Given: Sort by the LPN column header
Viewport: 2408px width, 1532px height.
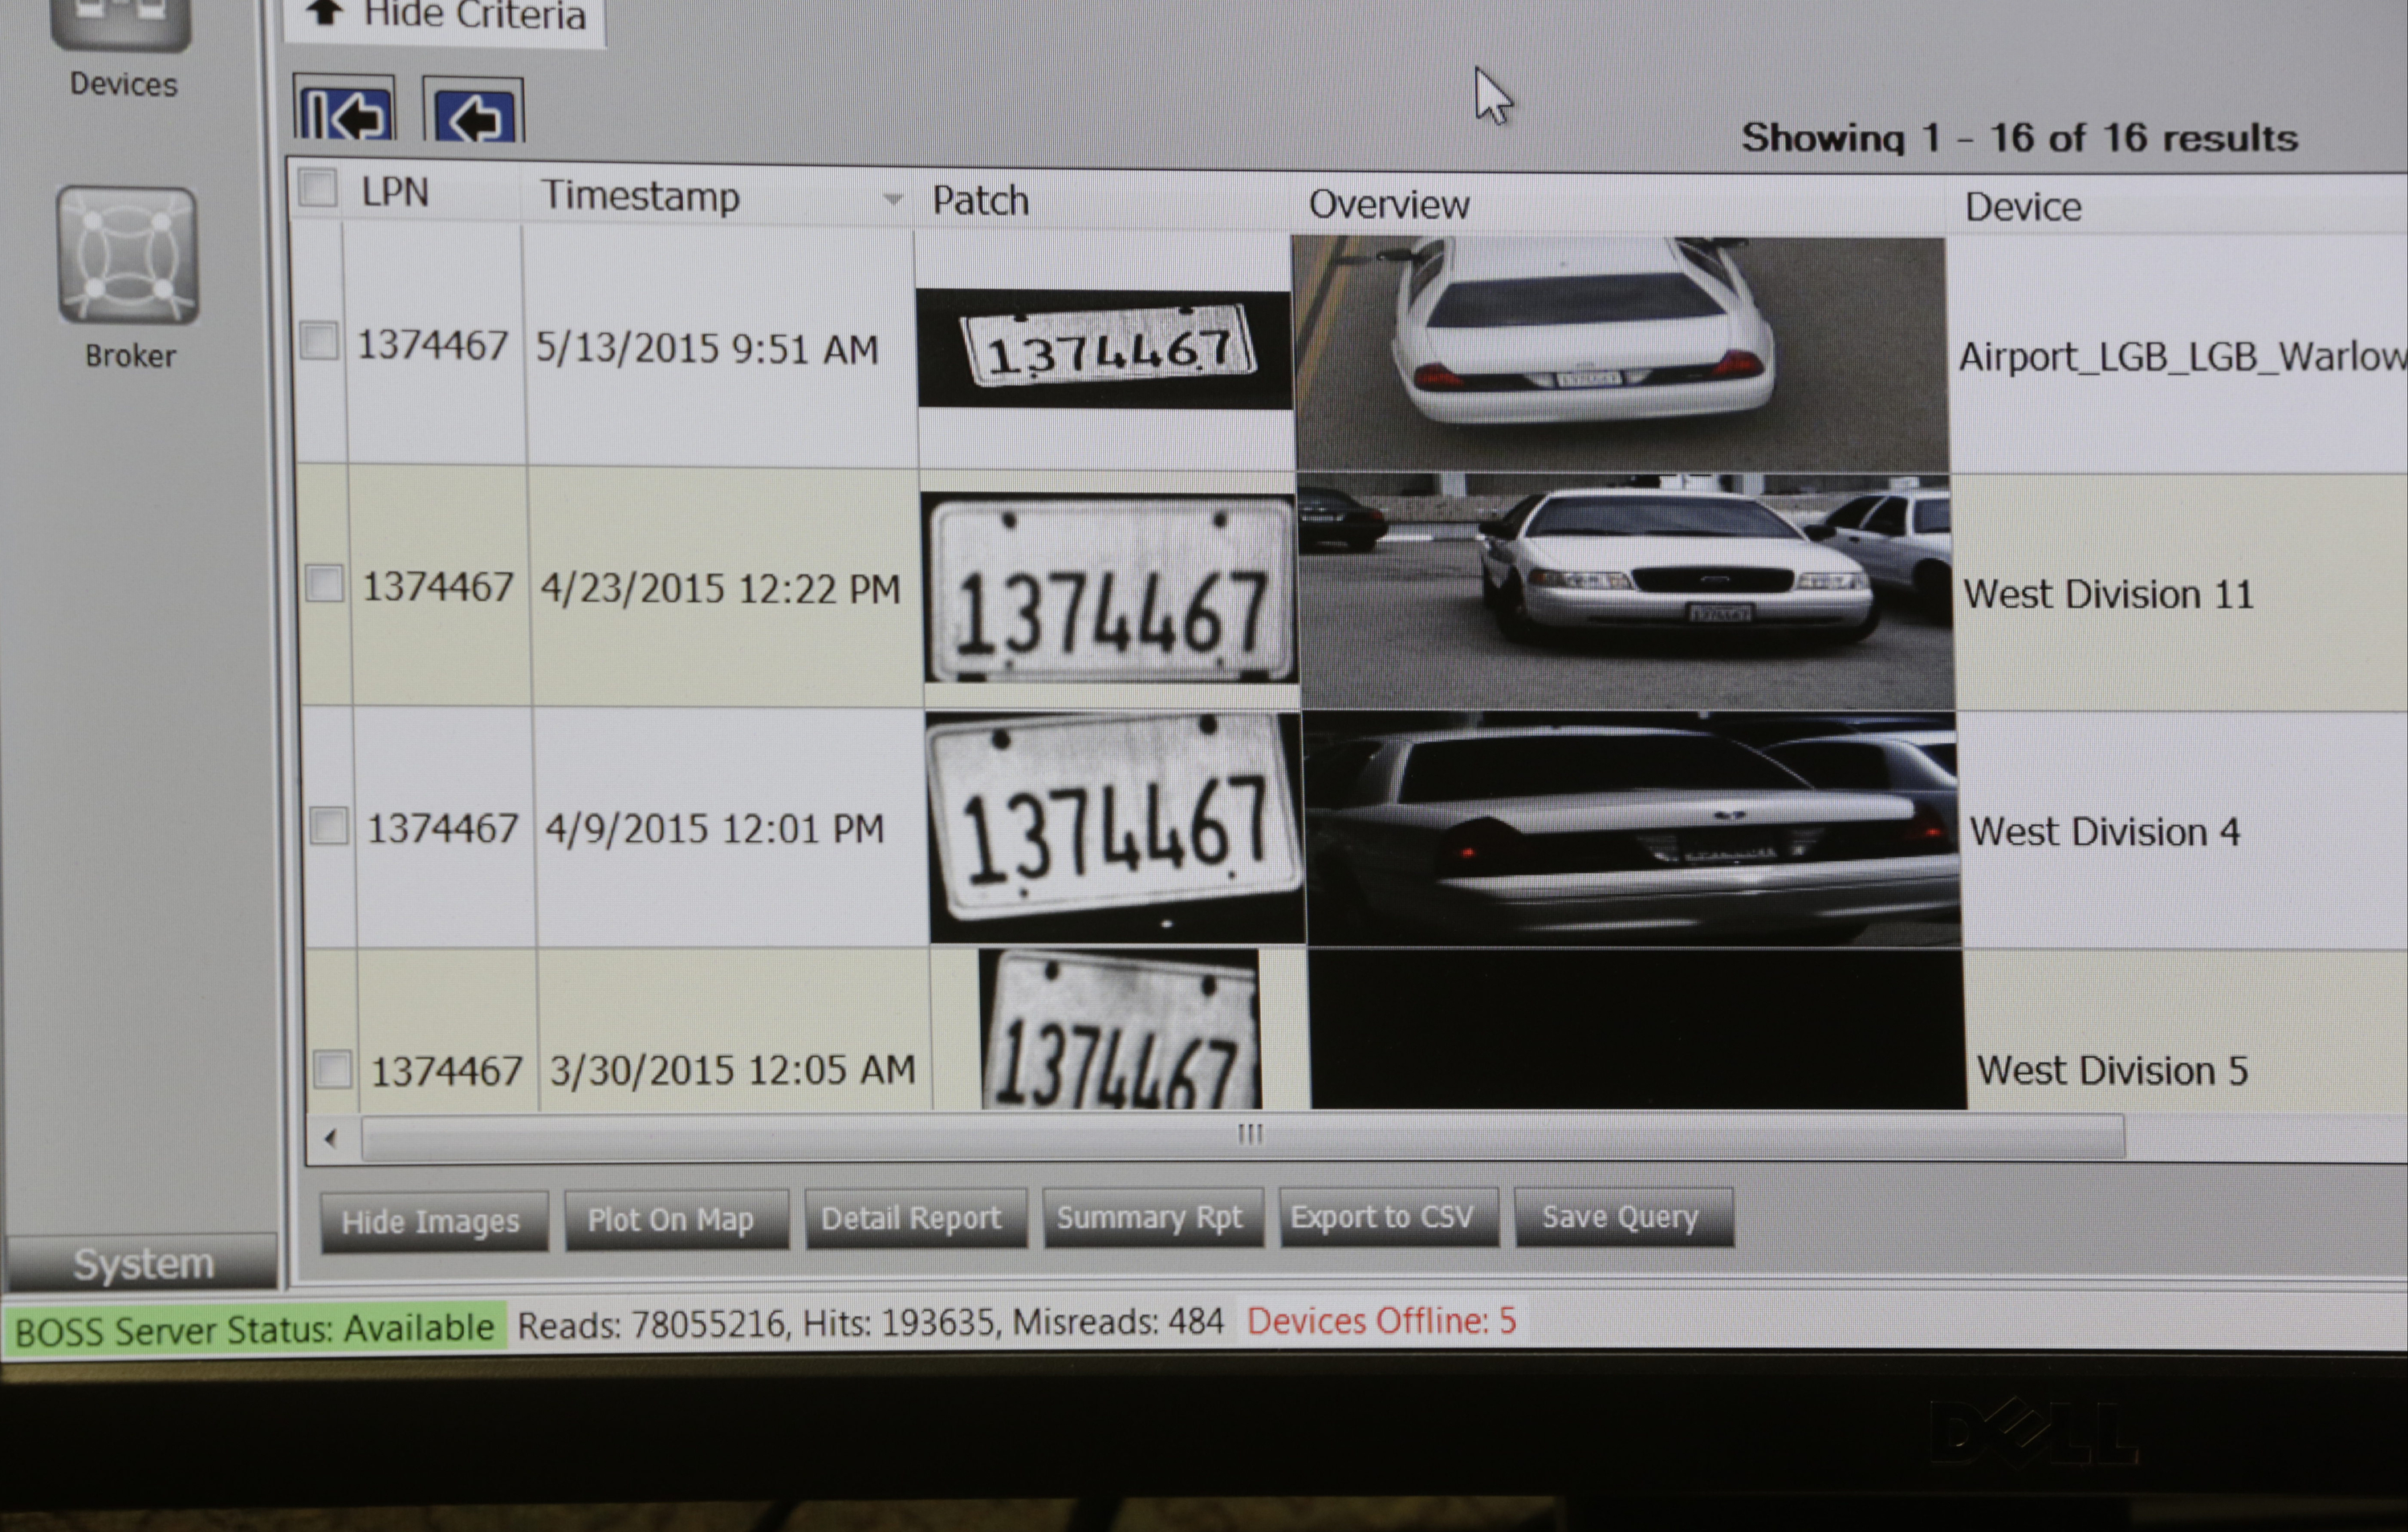Looking at the screenshot, I should pyautogui.click(x=395, y=192).
